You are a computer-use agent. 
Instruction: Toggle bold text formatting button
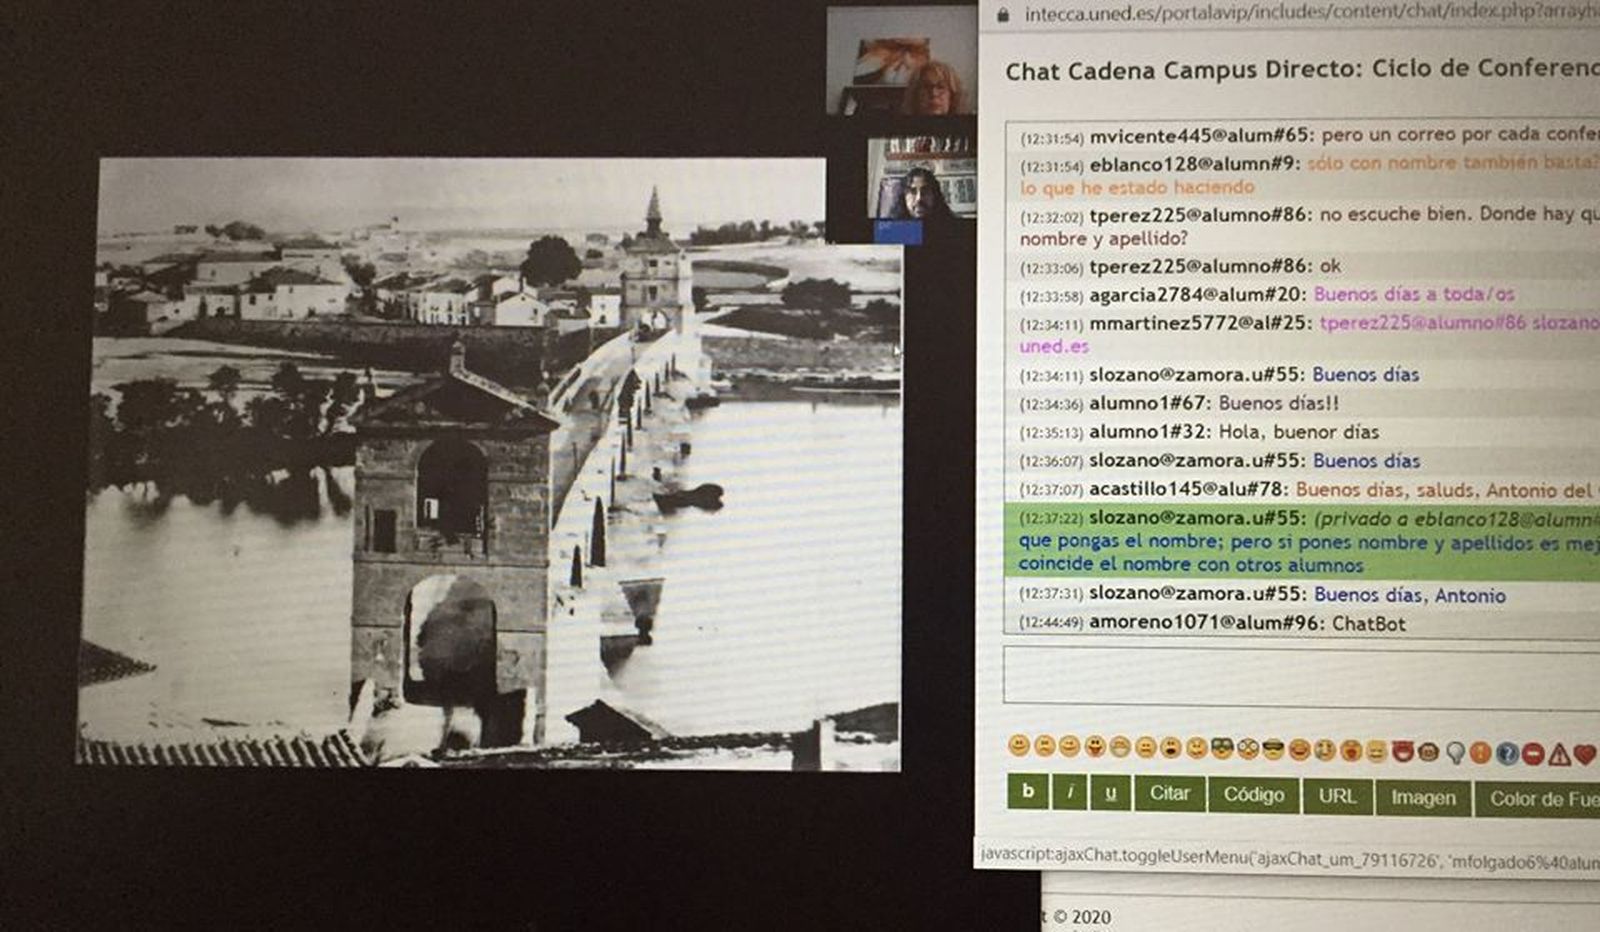1027,792
